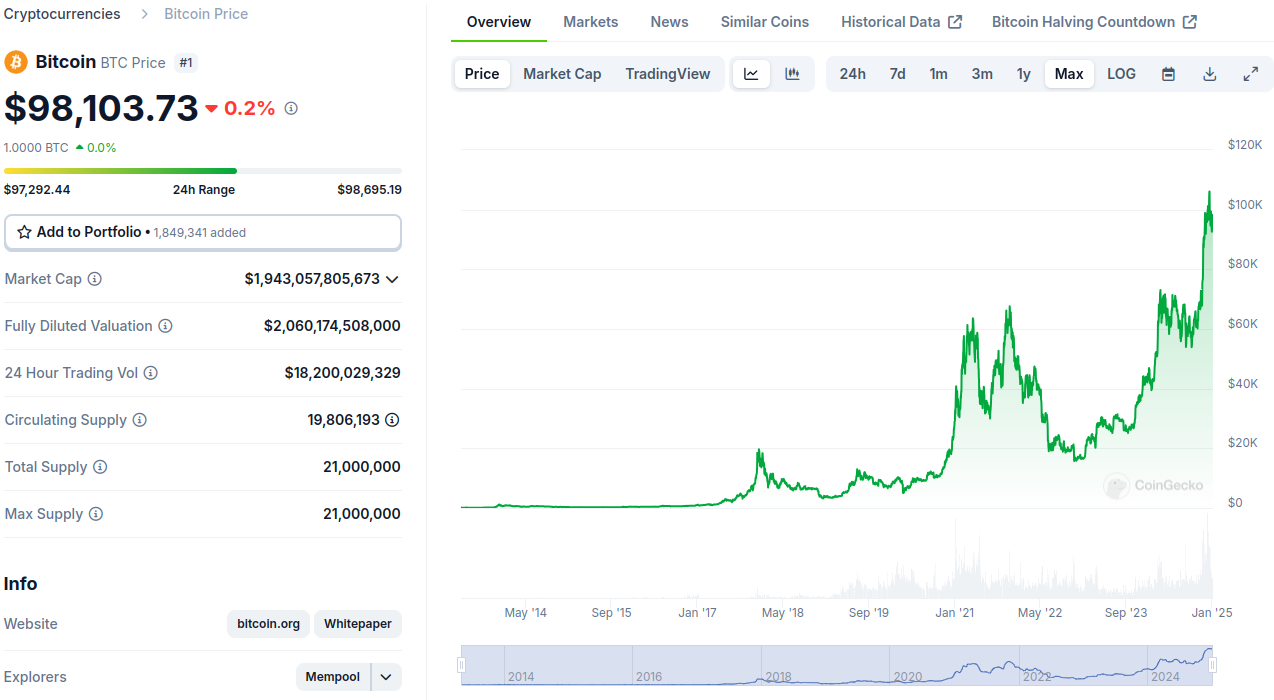Open the calendar date picker above the chart
Viewport: 1274px width, 700px height.
[x=1168, y=73]
